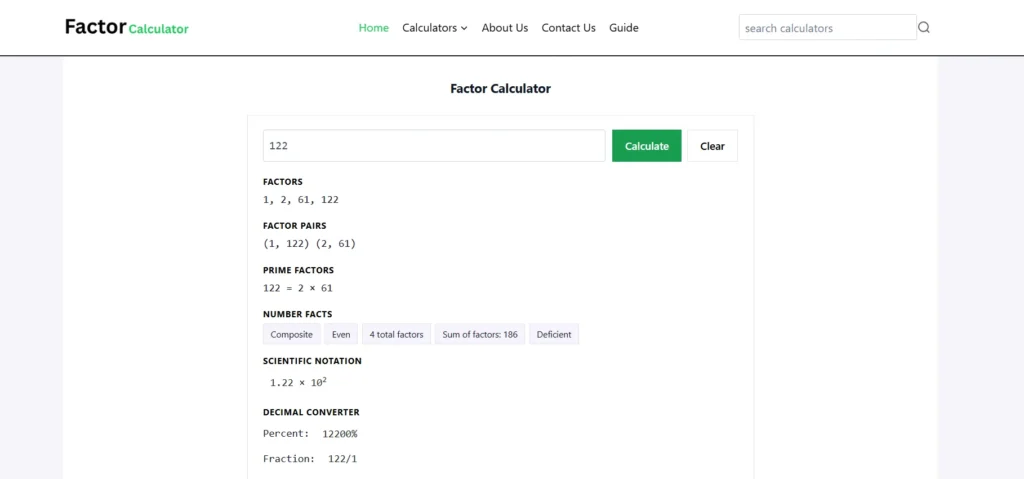Open the Contact Us page

click(568, 28)
